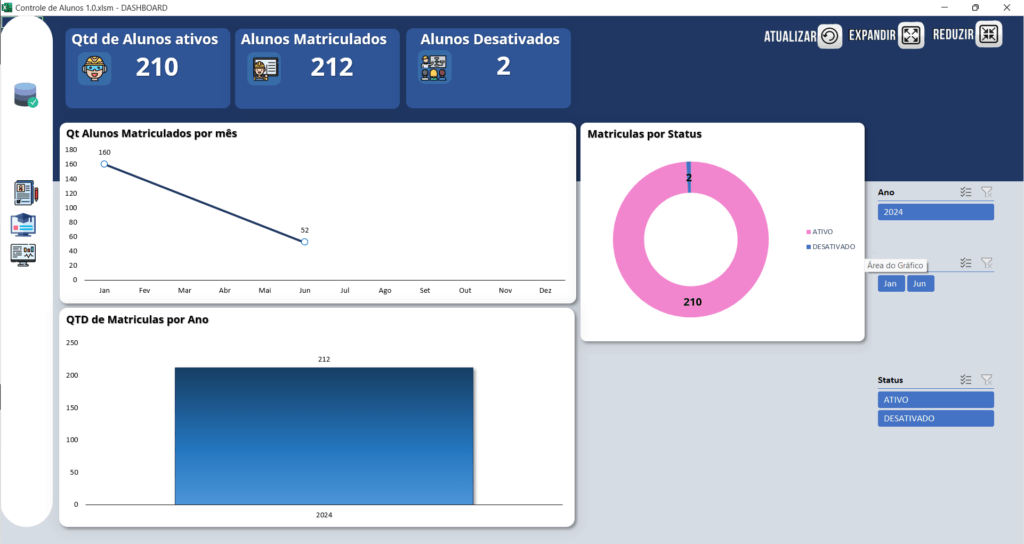Click the ATIVO legend text
The width and height of the screenshot is (1024, 544).
[822, 232]
